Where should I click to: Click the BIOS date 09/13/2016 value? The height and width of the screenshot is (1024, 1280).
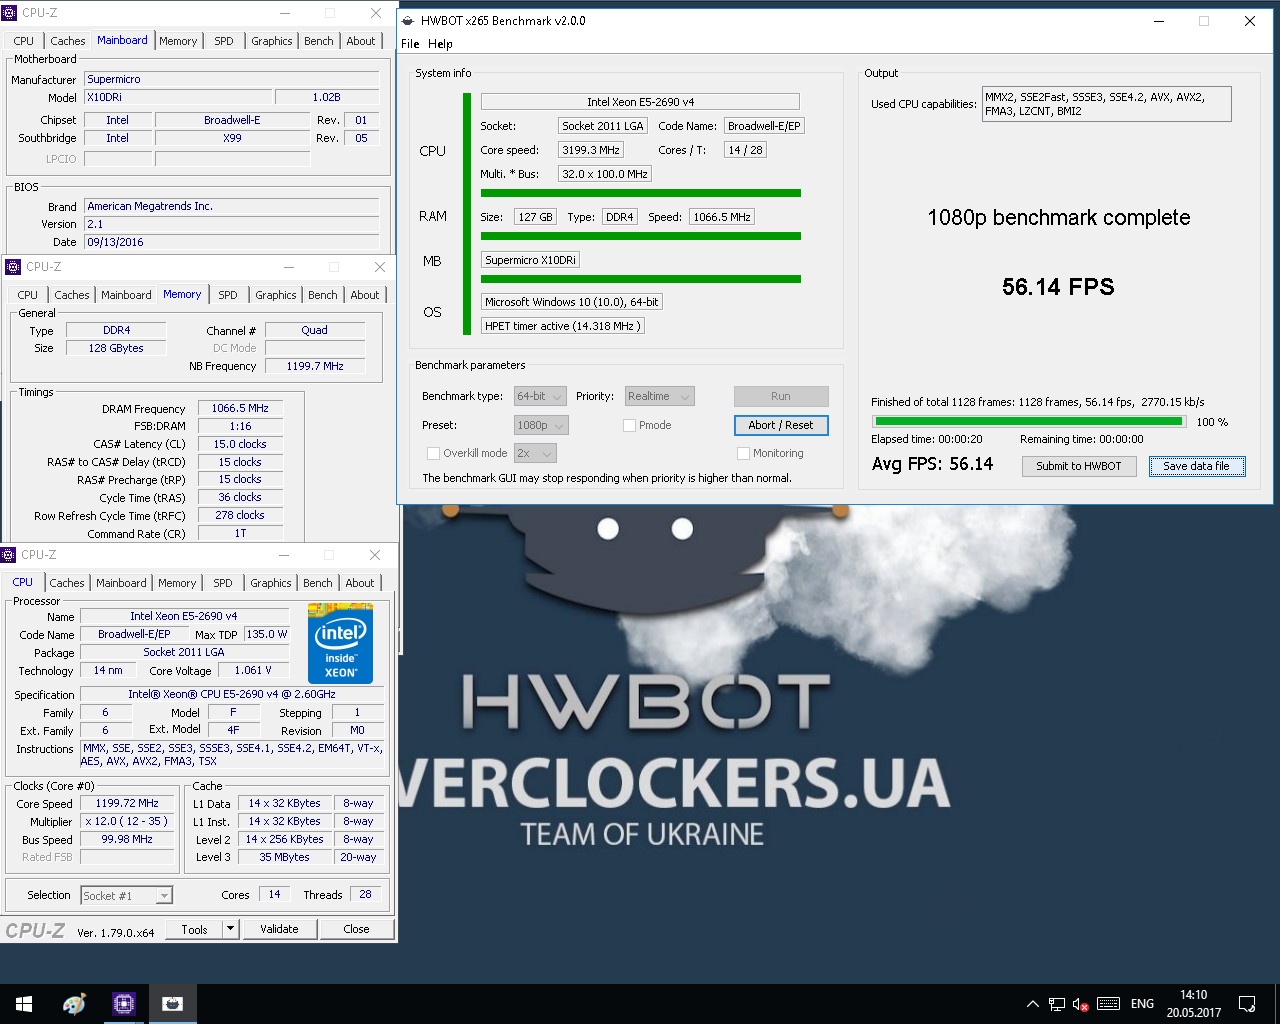[232, 242]
